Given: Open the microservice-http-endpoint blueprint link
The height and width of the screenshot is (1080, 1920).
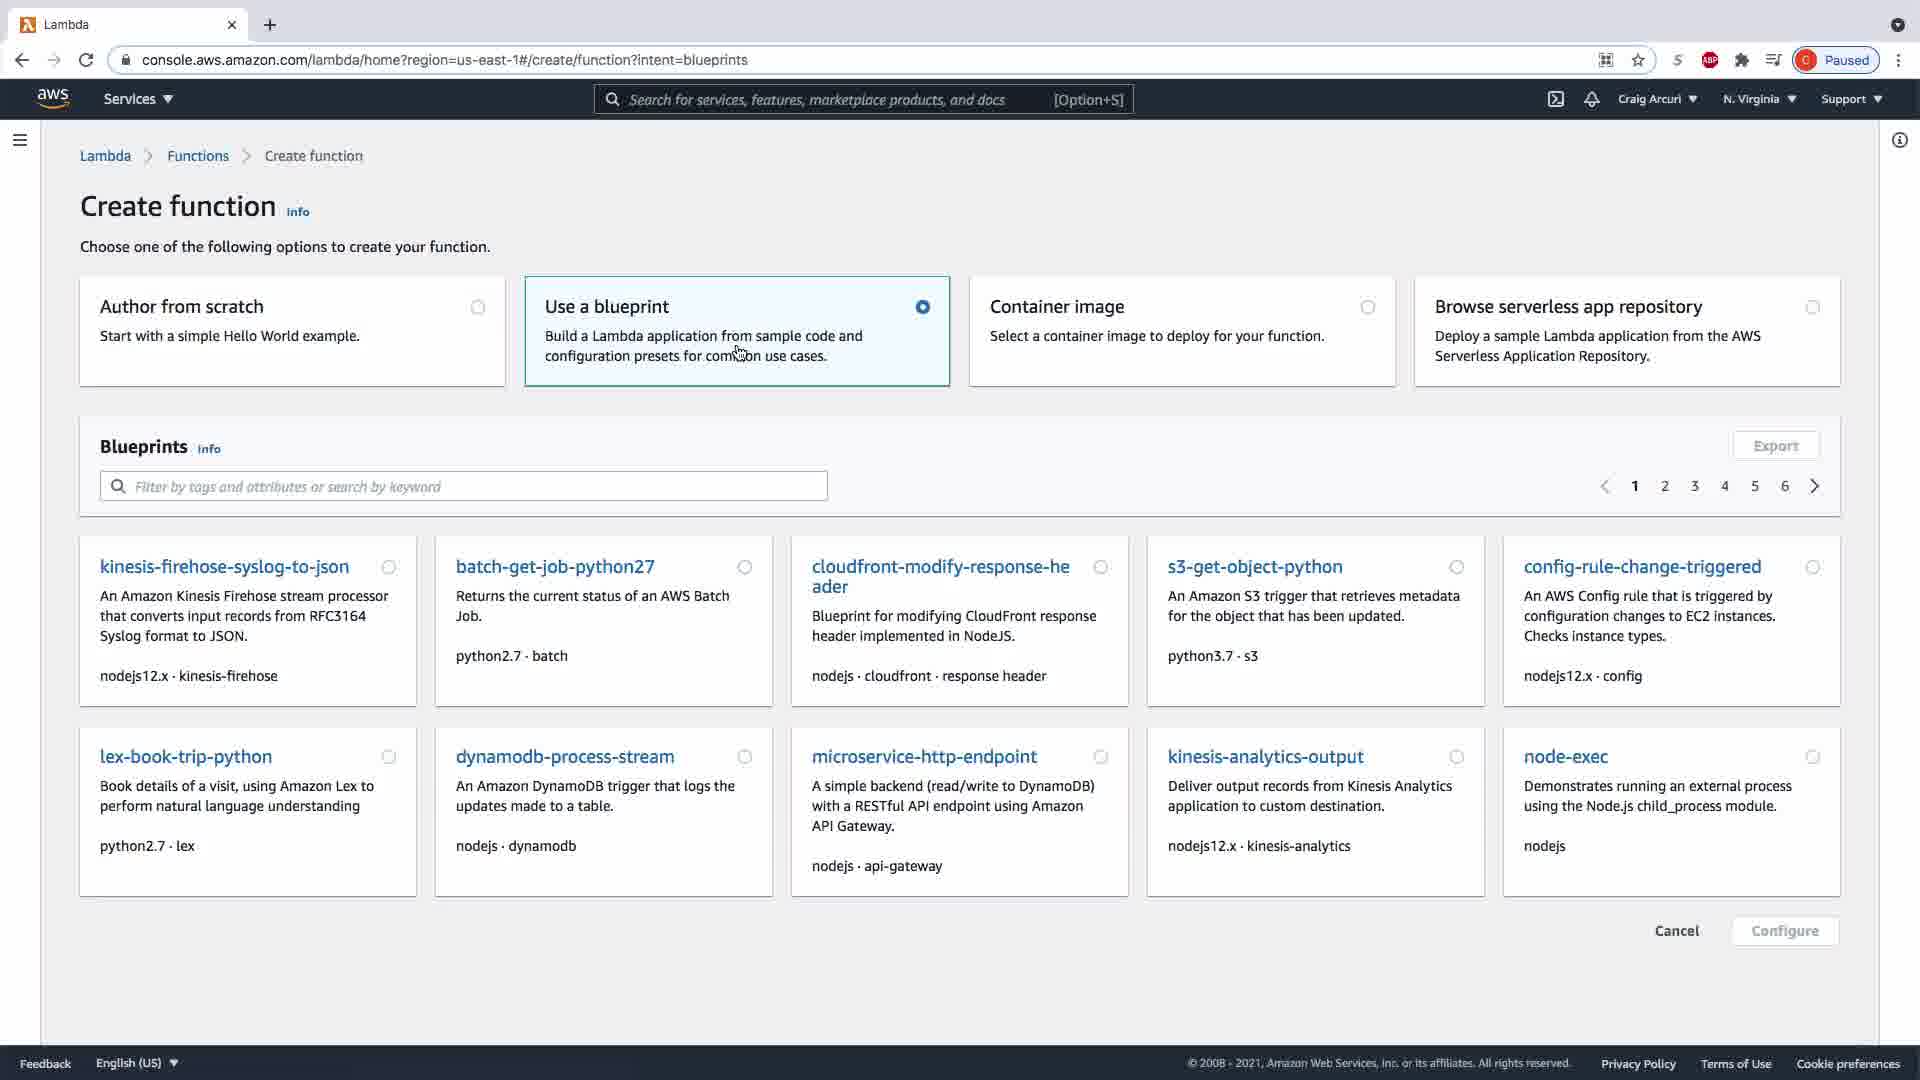Looking at the screenshot, I should click(924, 757).
